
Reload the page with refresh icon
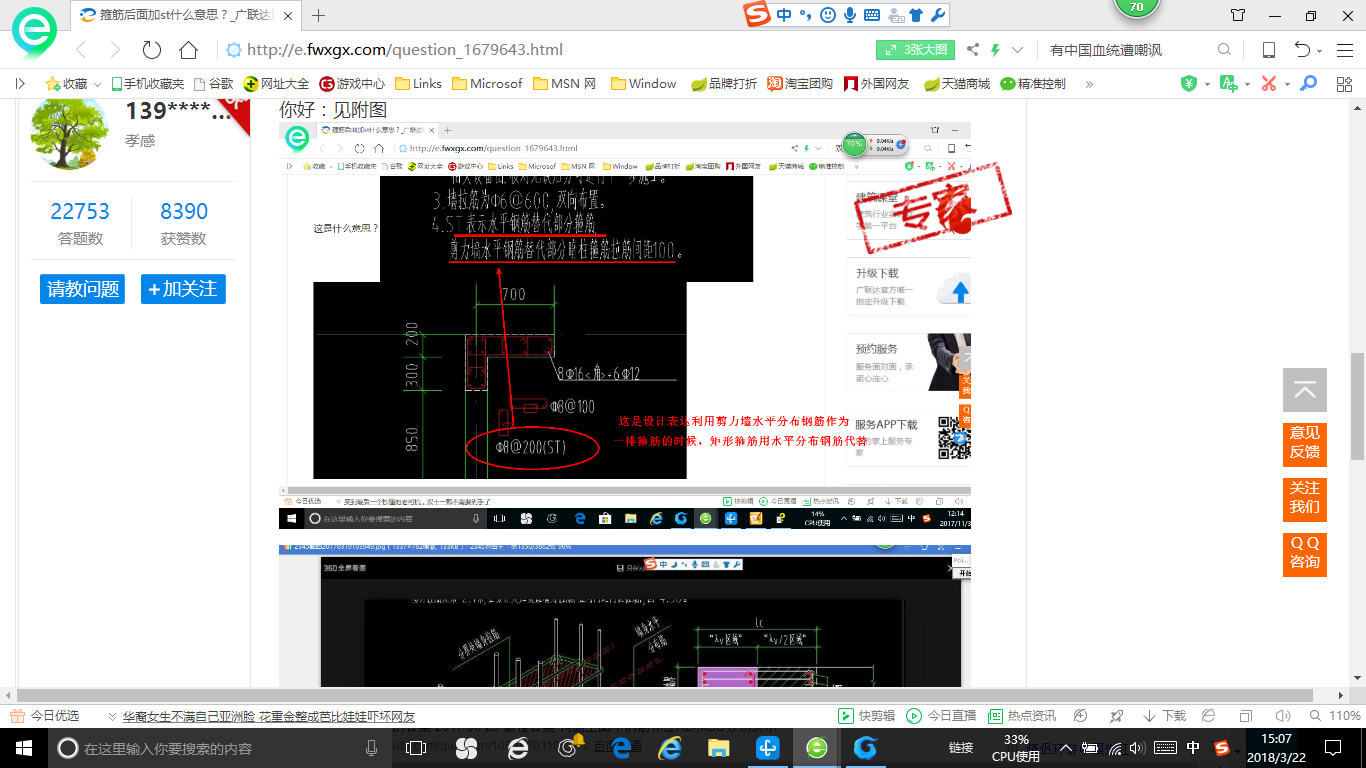tap(151, 50)
